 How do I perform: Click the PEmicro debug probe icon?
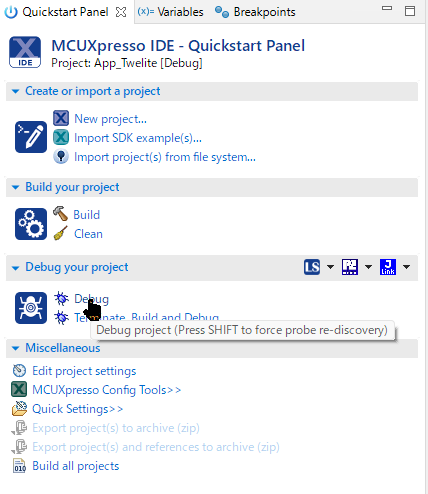350,267
